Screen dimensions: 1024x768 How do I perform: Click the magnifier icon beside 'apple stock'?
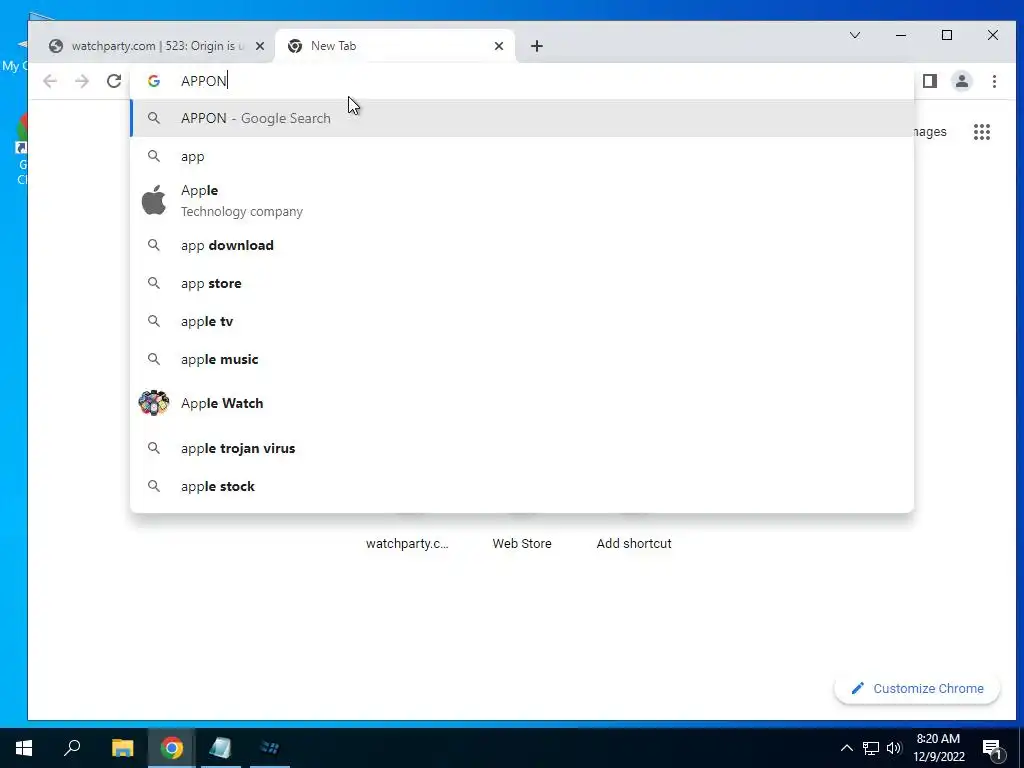coord(153,486)
